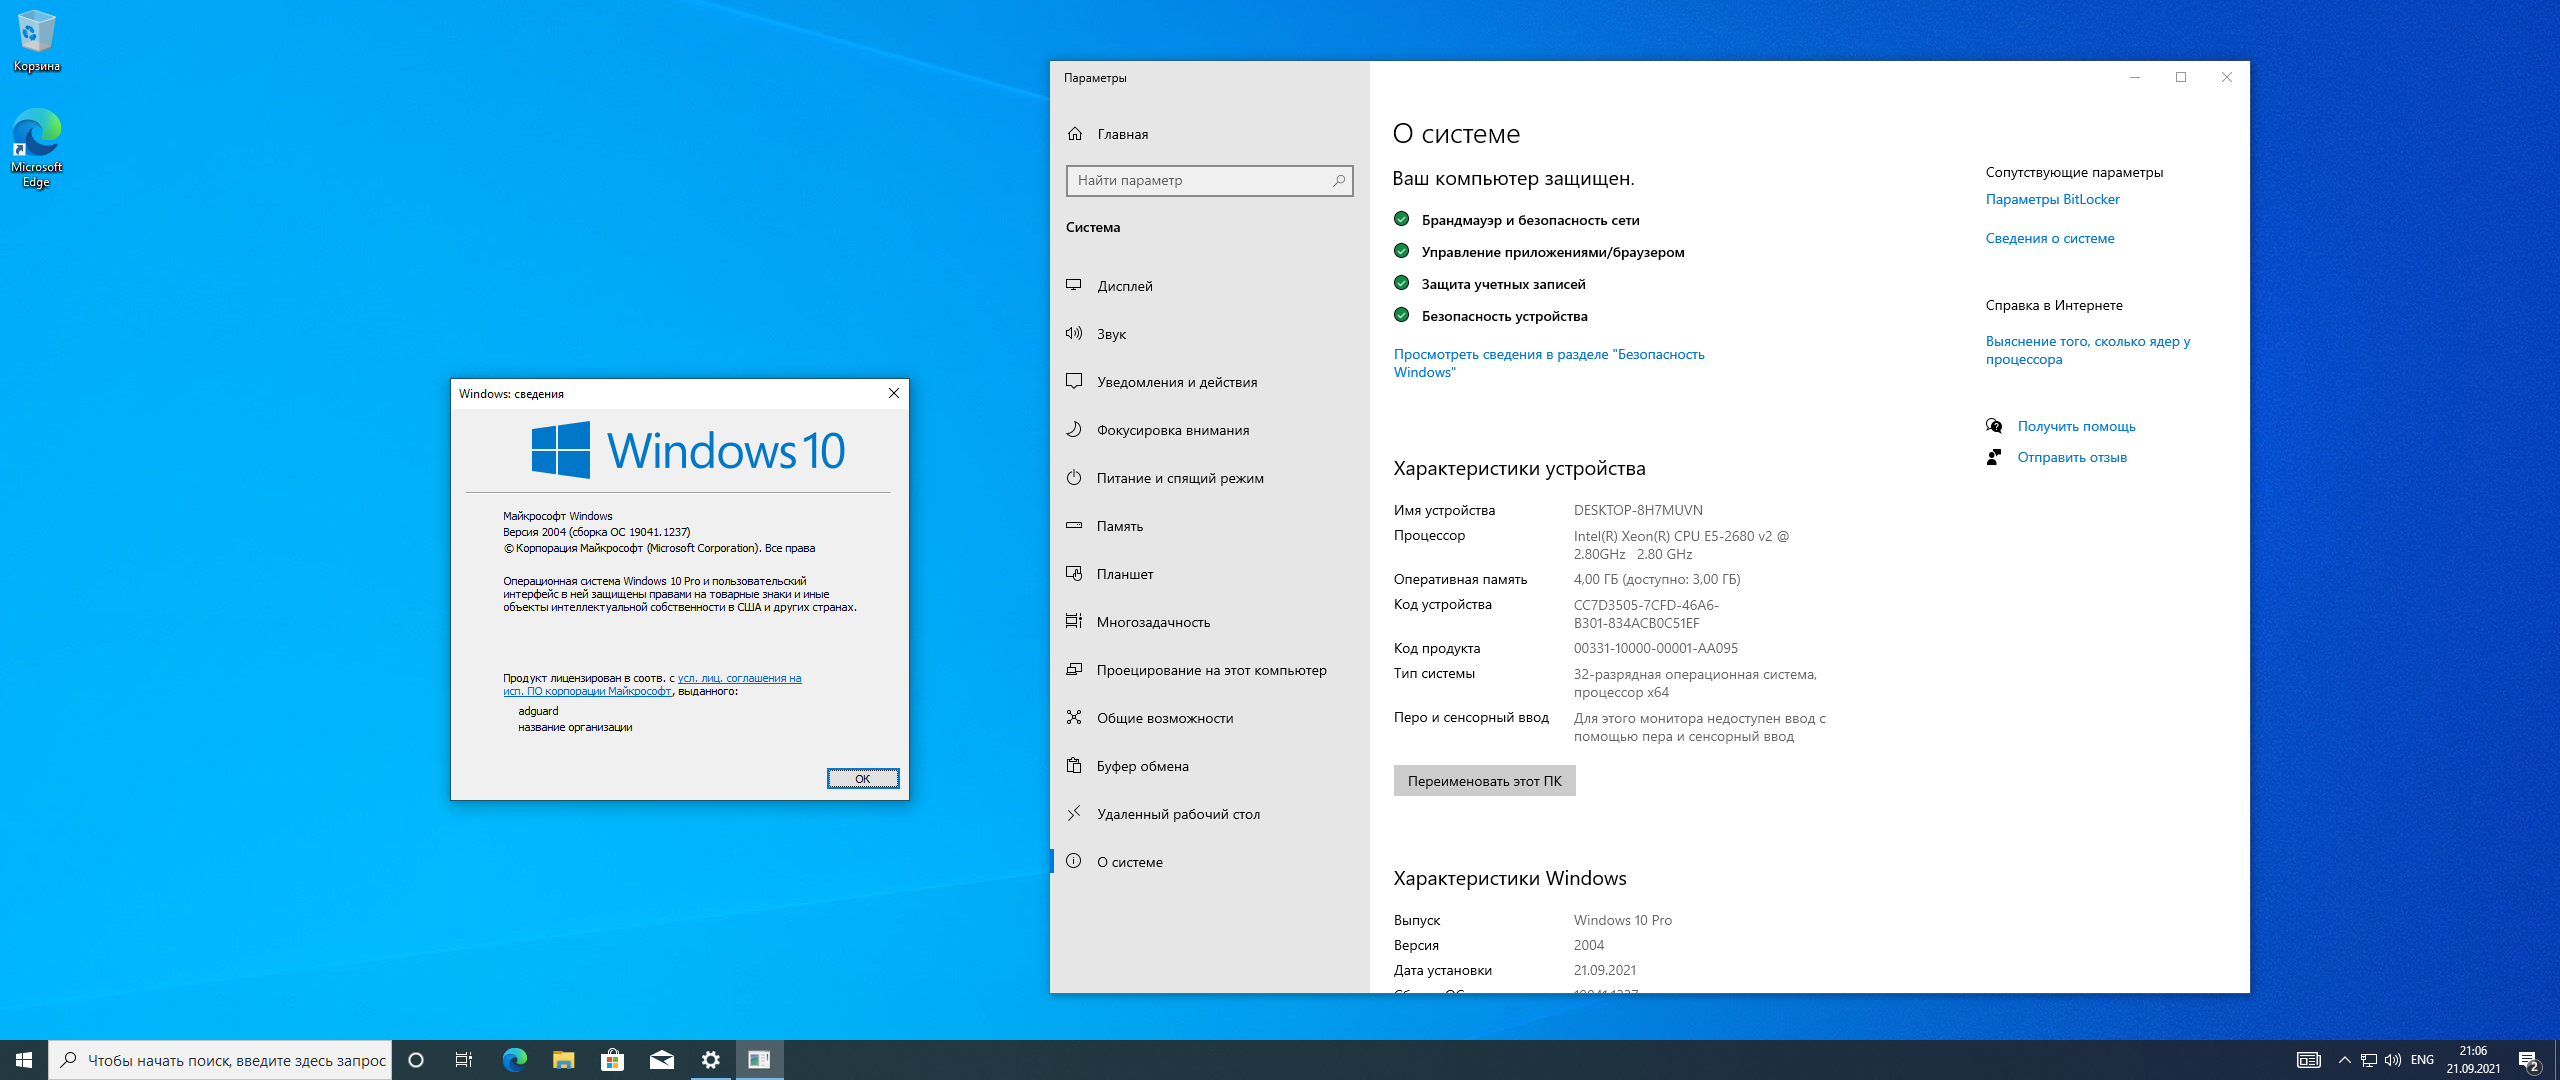Click the Уведомления и действия icon

point(1074,381)
